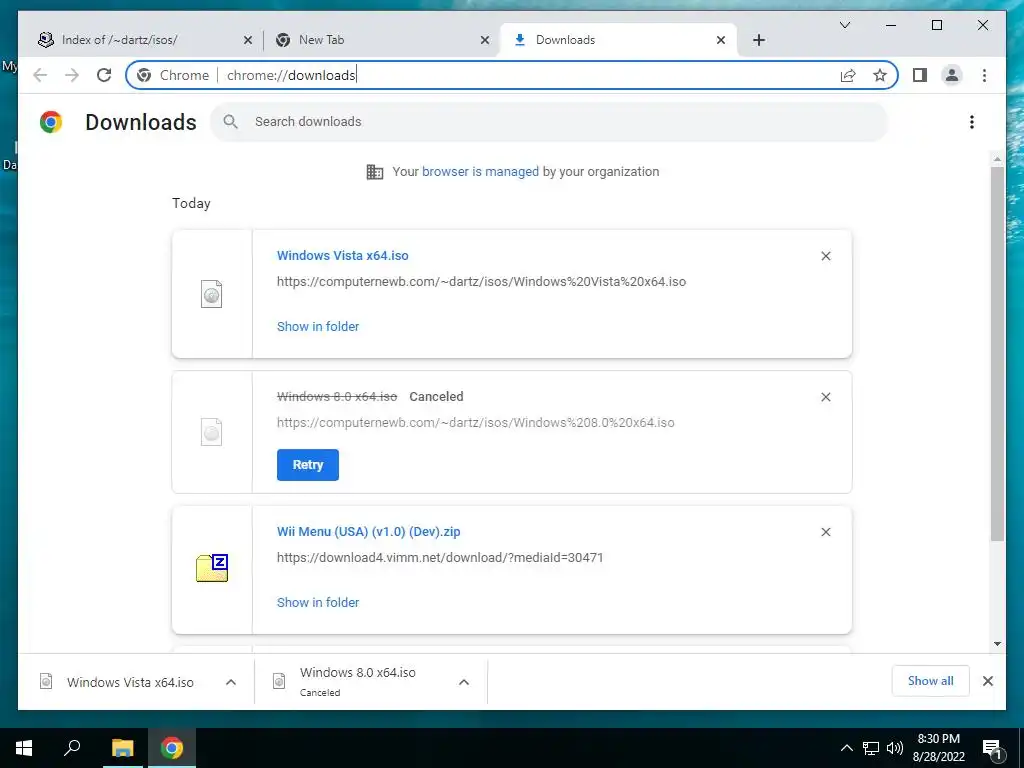
Task: Click the share page icon in address bar
Action: click(x=848, y=75)
